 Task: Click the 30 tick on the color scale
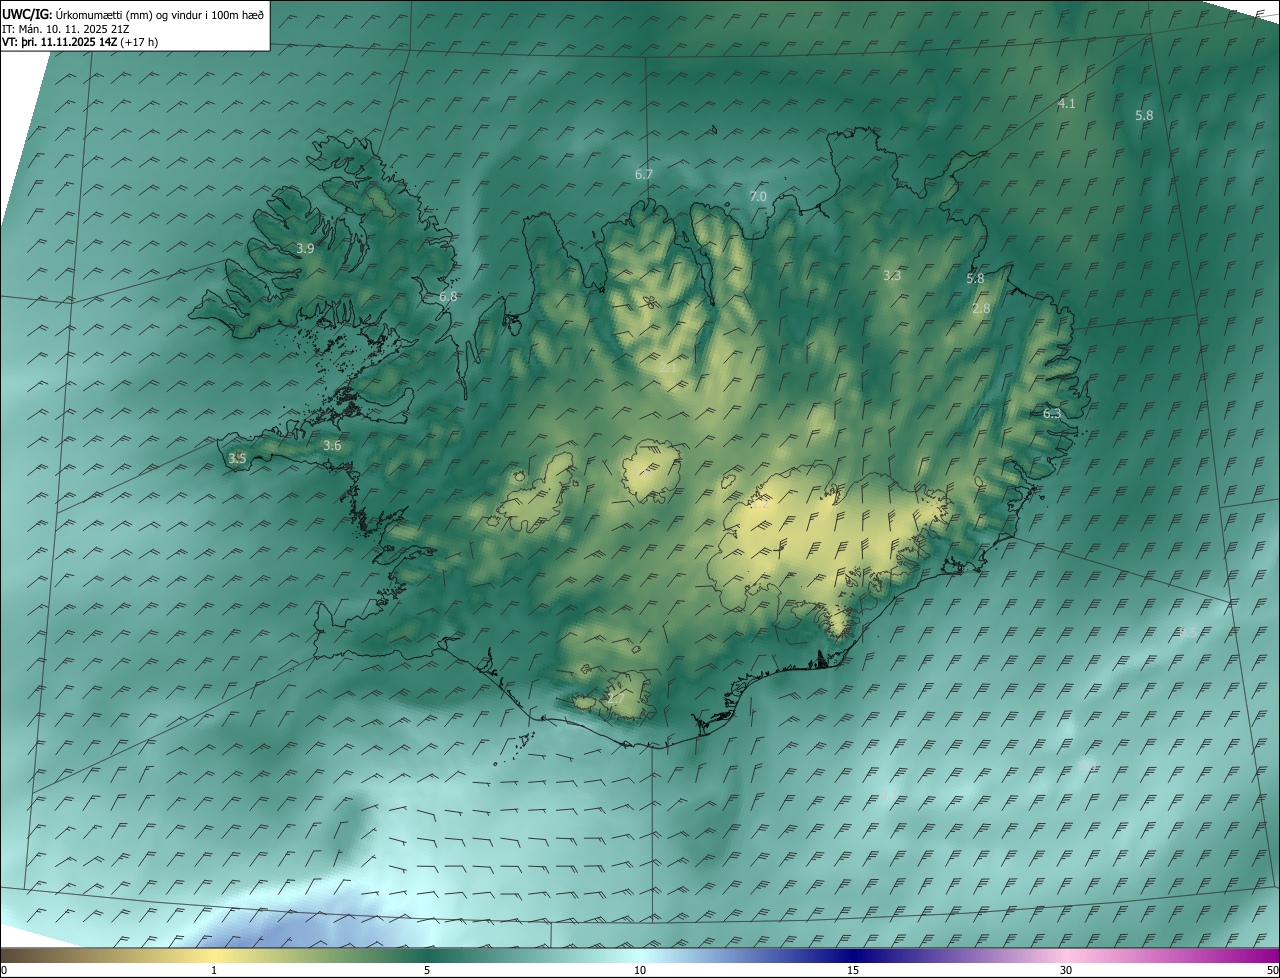[x=1066, y=970]
